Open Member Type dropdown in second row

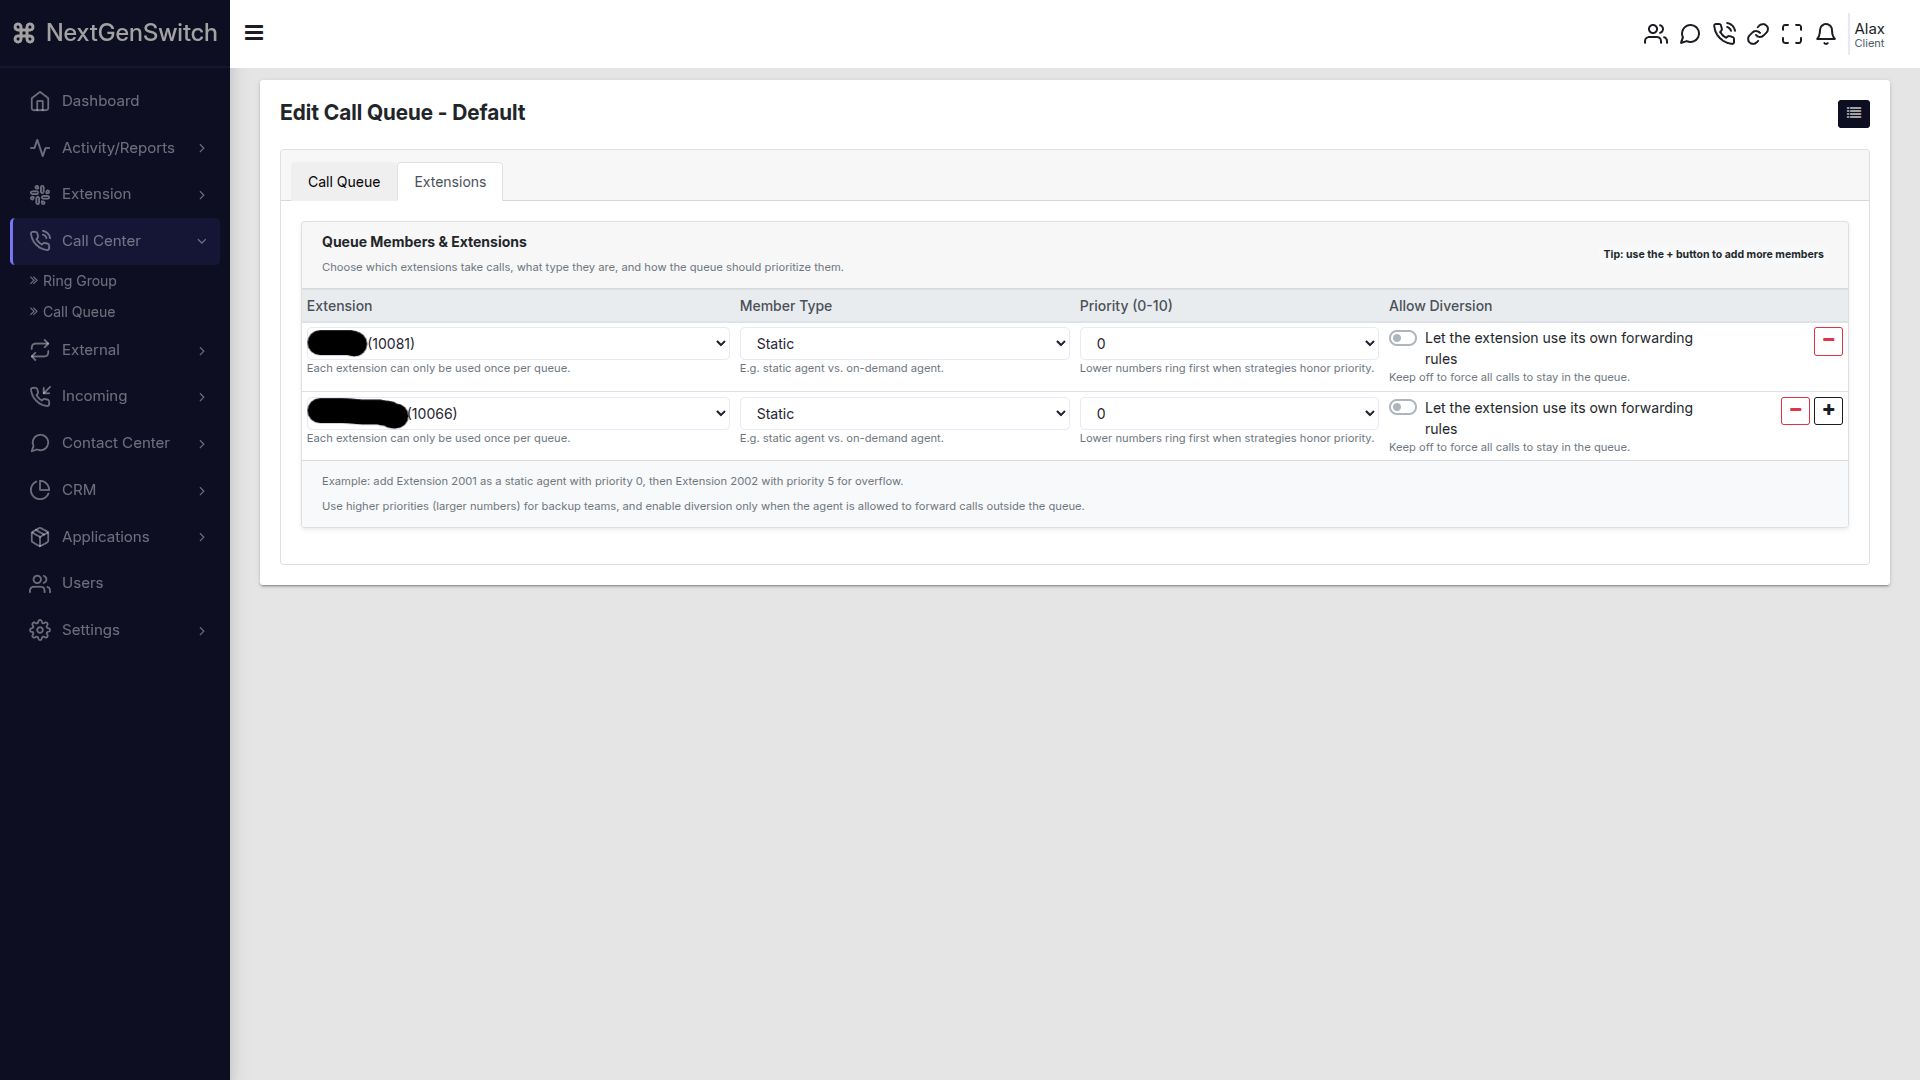[904, 414]
